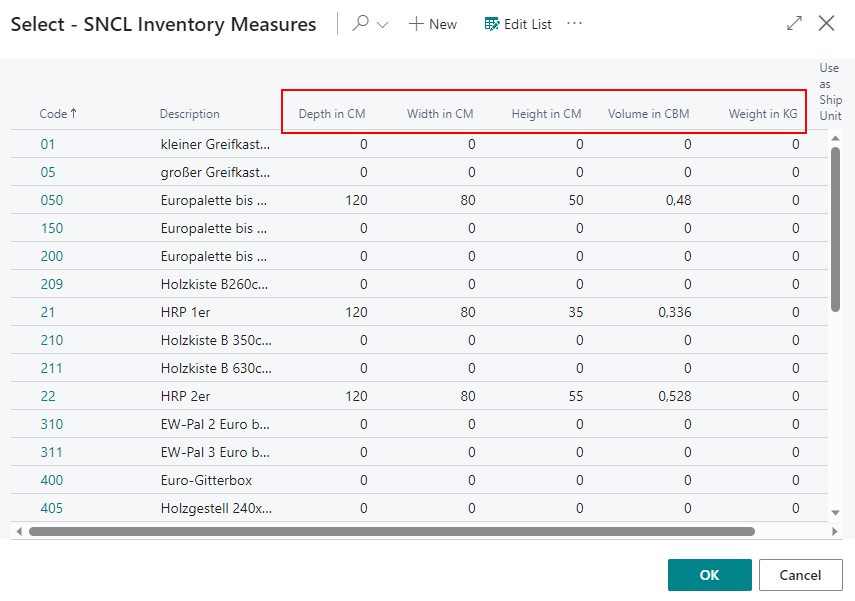Click horizontal scrollbar left arrow

[x=18, y=532]
